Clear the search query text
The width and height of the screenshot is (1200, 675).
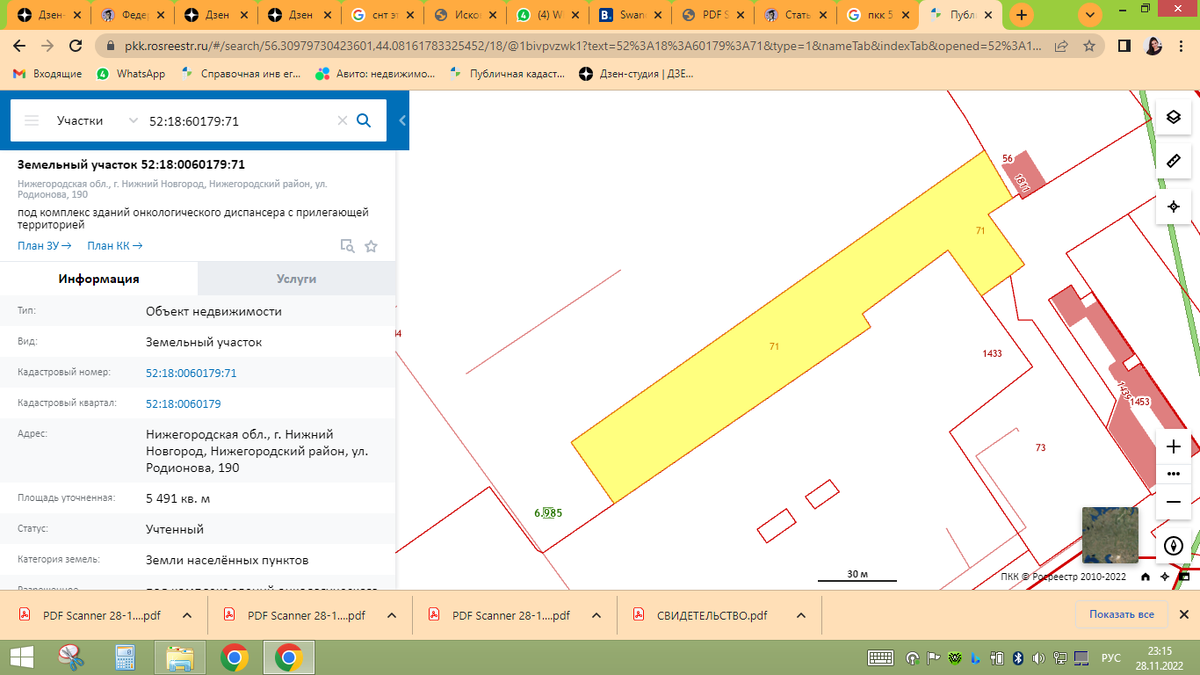coord(342,120)
